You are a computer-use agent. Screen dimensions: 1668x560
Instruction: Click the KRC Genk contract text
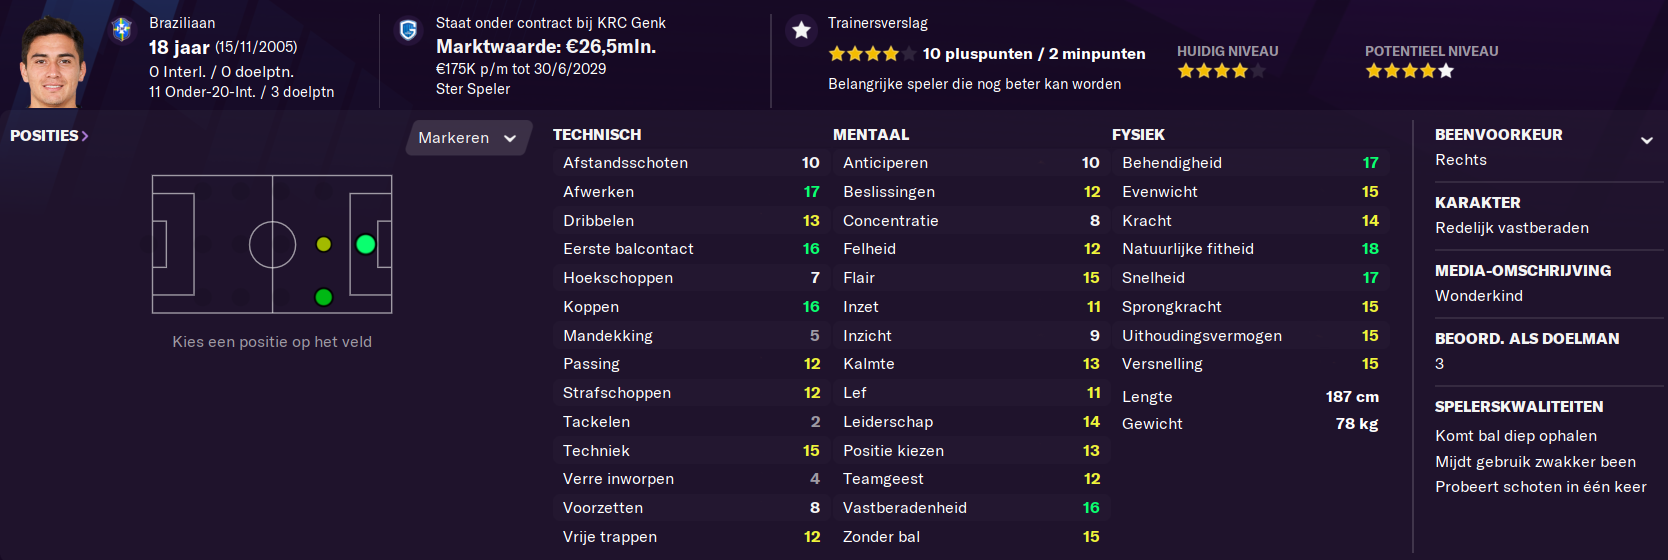(550, 23)
